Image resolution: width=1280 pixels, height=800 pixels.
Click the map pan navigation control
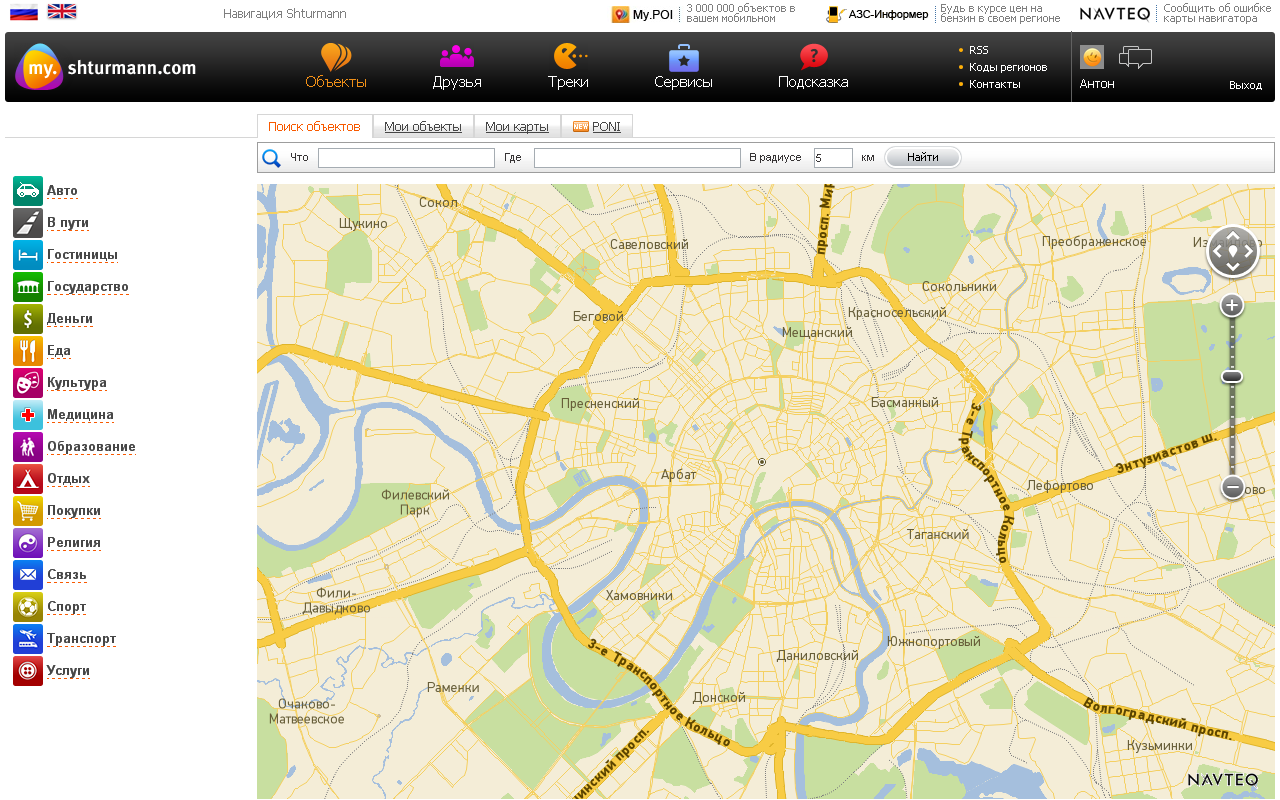click(1232, 251)
